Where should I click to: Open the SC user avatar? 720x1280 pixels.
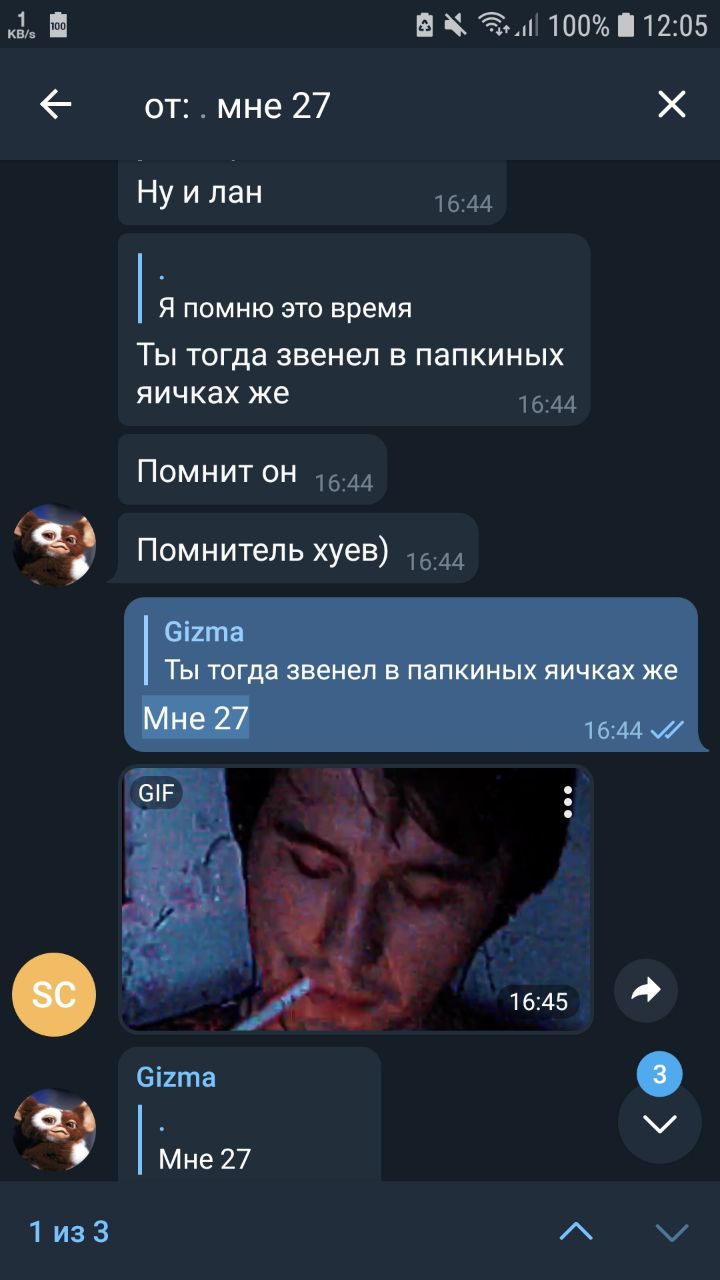tap(54, 994)
